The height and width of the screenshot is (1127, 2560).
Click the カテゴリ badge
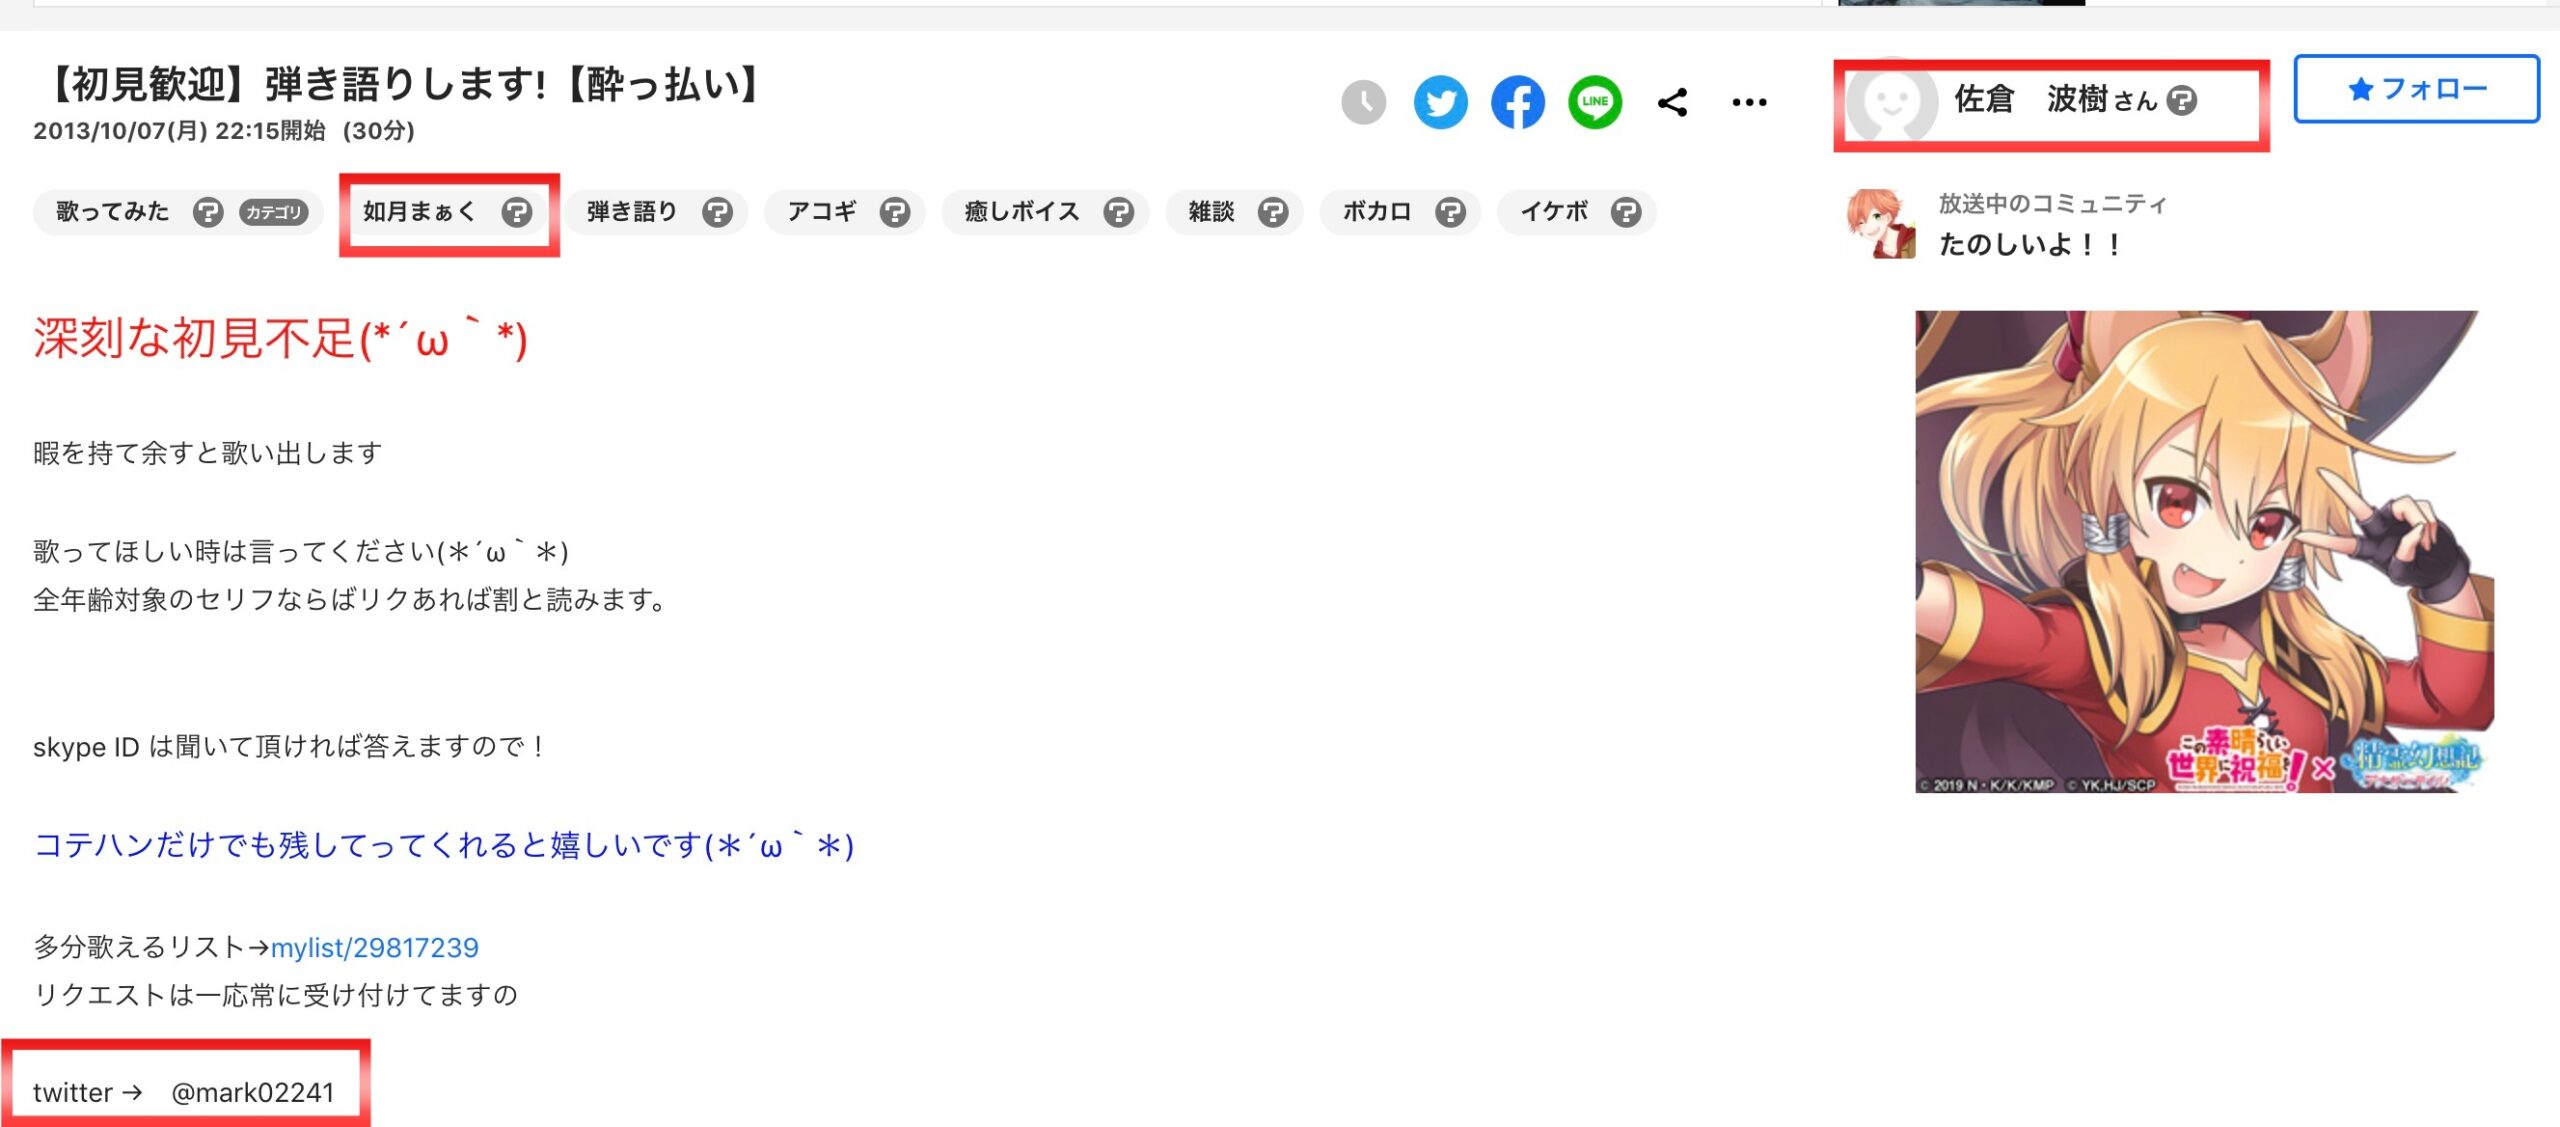pyautogui.click(x=273, y=212)
